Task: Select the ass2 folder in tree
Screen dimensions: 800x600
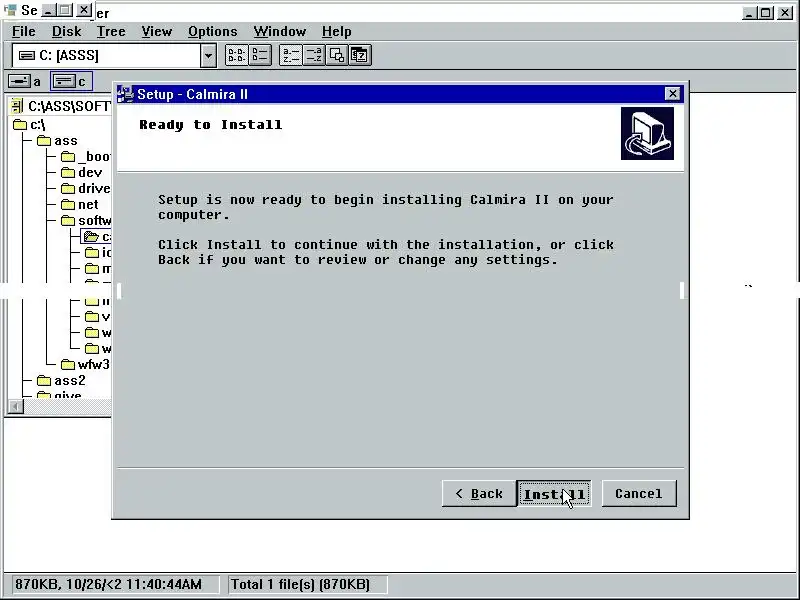Action: point(61,381)
